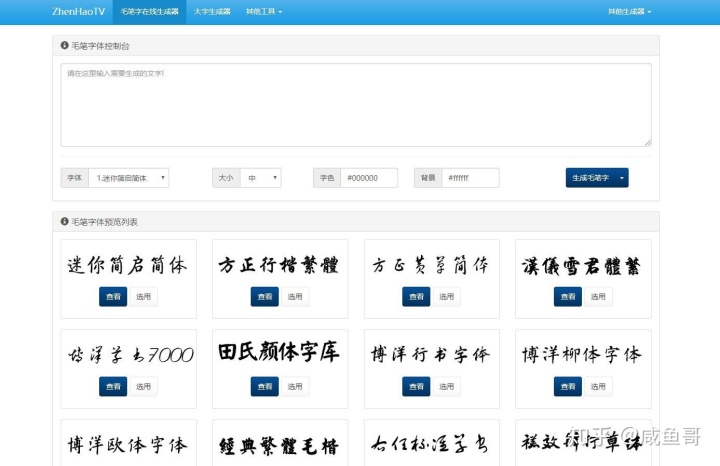Image resolution: width=720 pixels, height=466 pixels.
Task: Expand the 其他生成器 menu at top right
Action: 630,12
